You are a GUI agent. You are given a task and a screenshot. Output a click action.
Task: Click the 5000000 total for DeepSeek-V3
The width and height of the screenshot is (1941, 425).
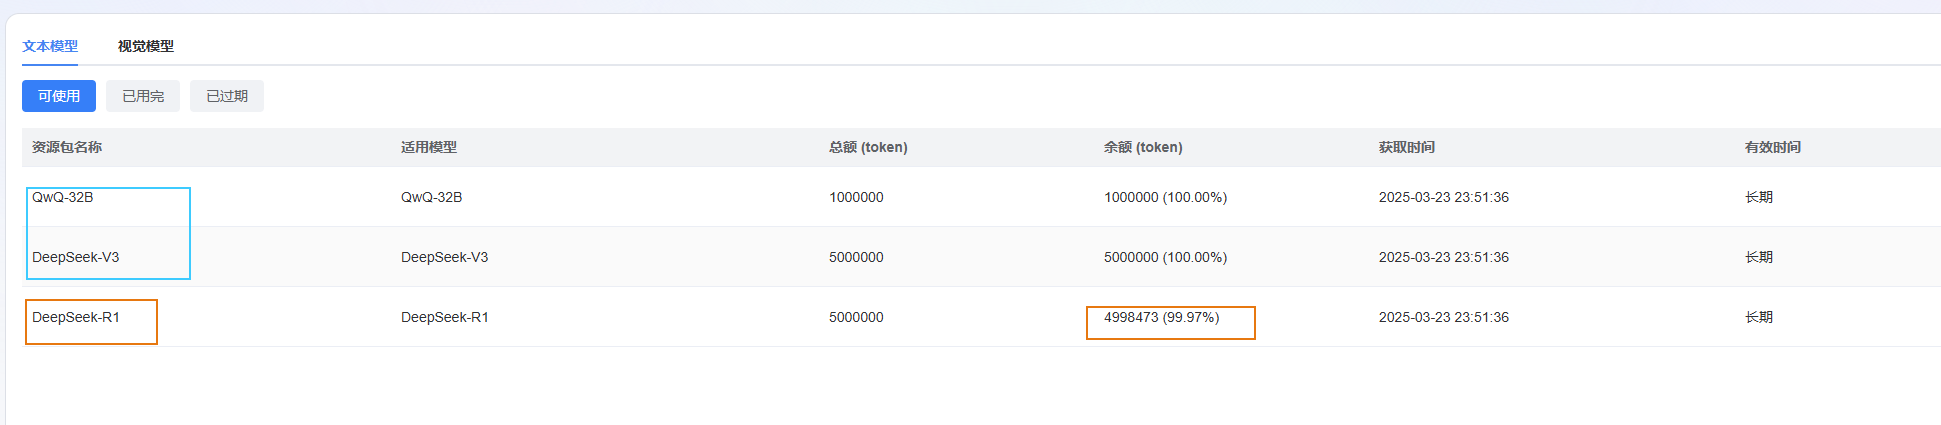tap(856, 257)
